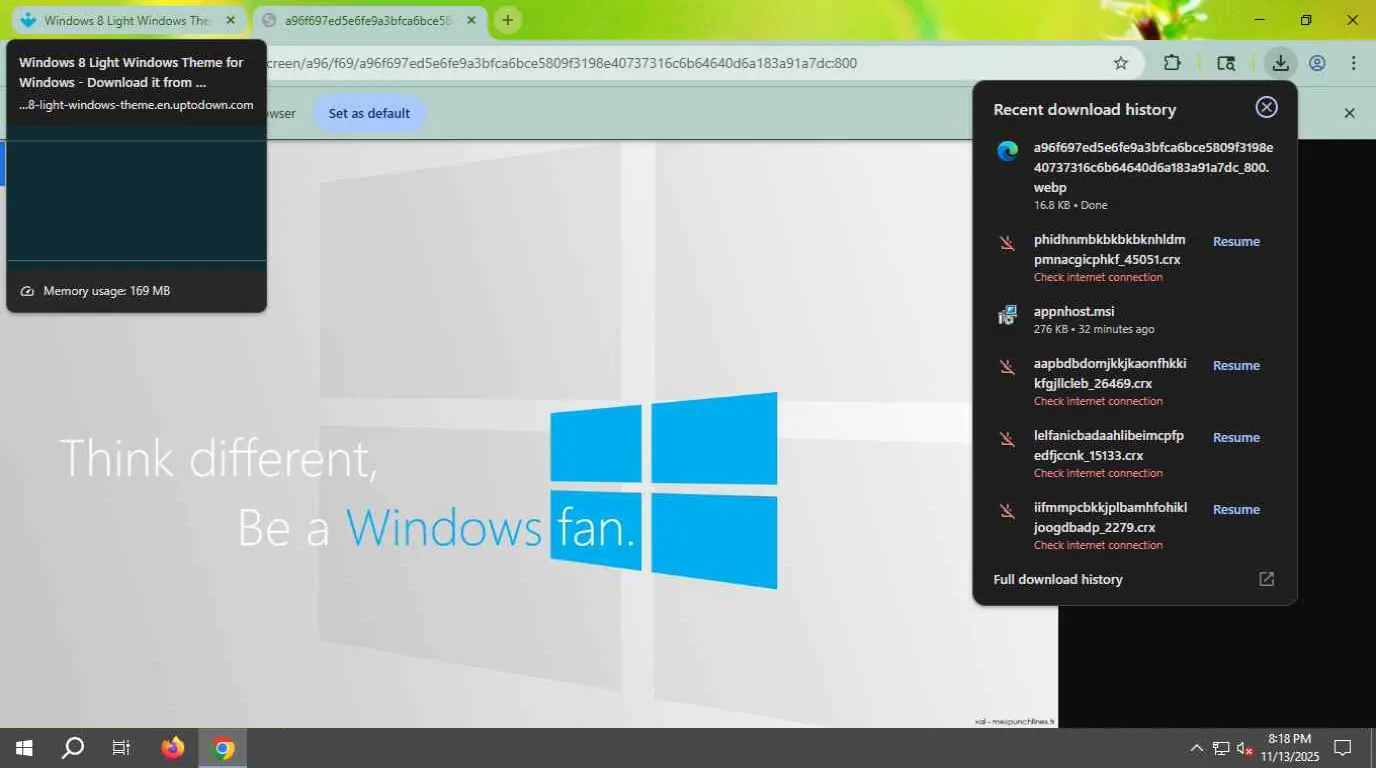Open a new browser tab
The height and width of the screenshot is (768, 1376).
coord(508,20)
